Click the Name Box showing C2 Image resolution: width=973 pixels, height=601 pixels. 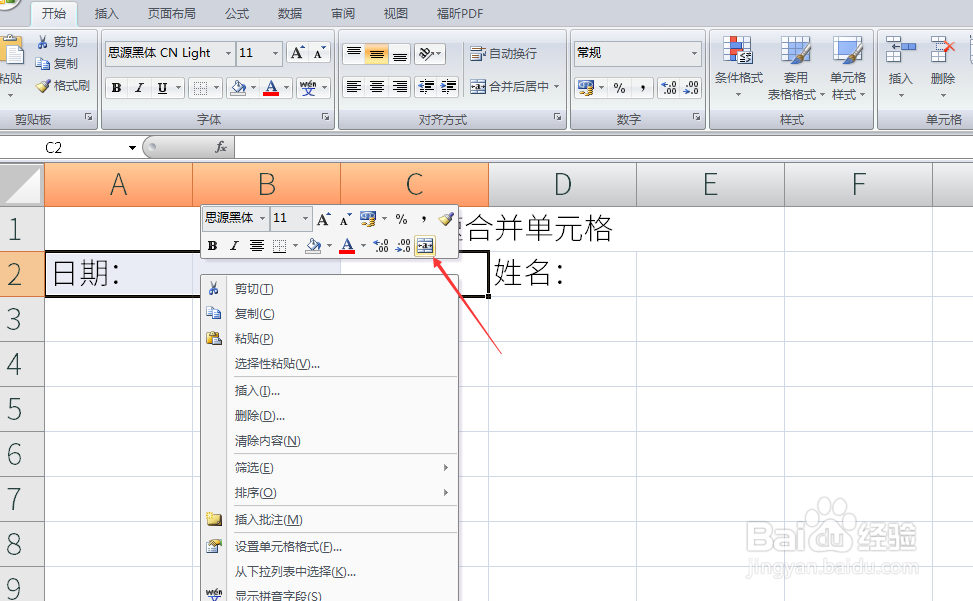(x=60, y=146)
